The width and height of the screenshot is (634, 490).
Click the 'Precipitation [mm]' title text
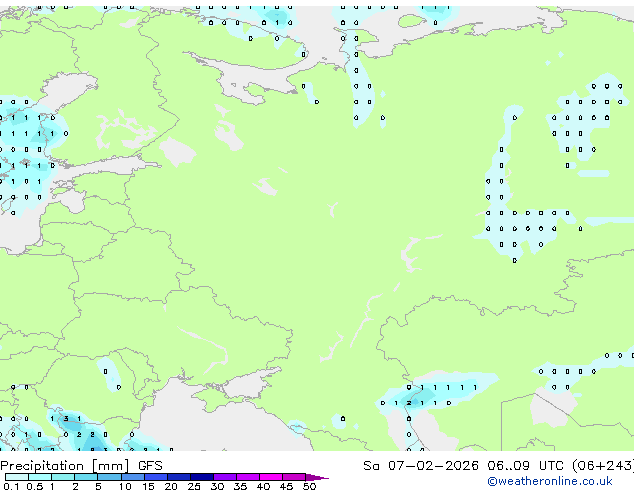tap(65, 466)
